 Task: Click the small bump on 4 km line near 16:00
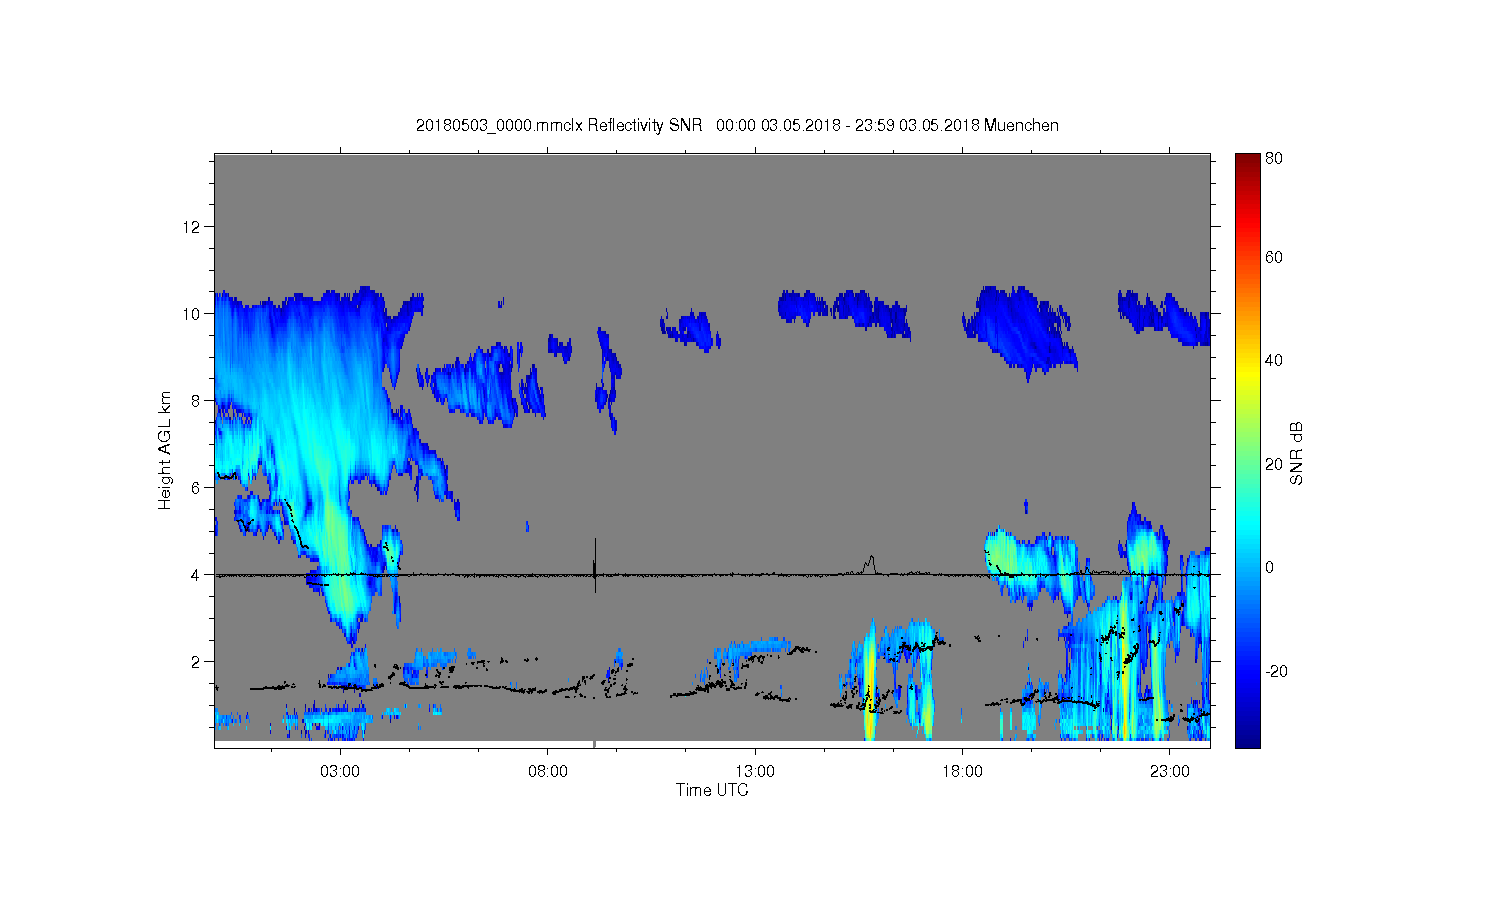click(x=870, y=565)
